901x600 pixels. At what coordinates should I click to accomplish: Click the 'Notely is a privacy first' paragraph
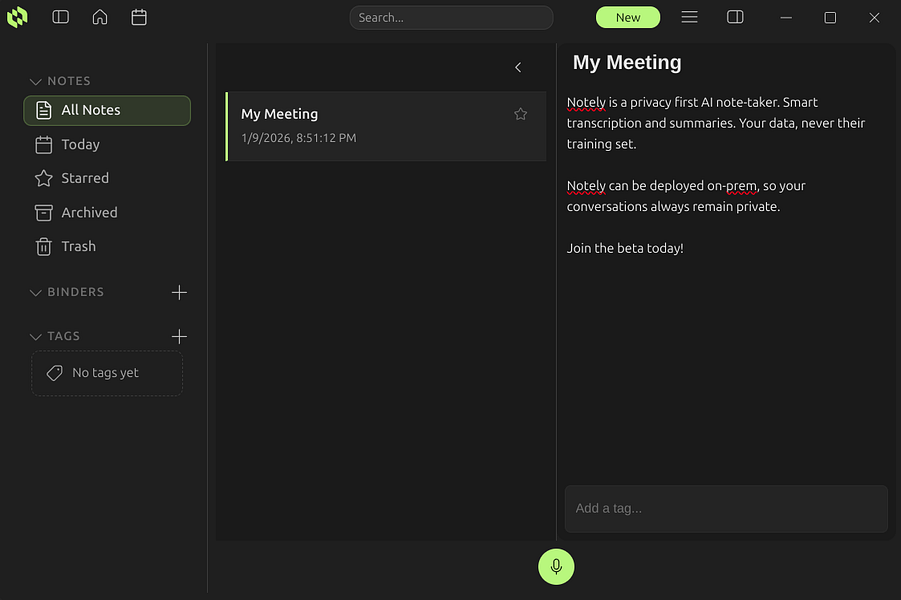click(716, 123)
